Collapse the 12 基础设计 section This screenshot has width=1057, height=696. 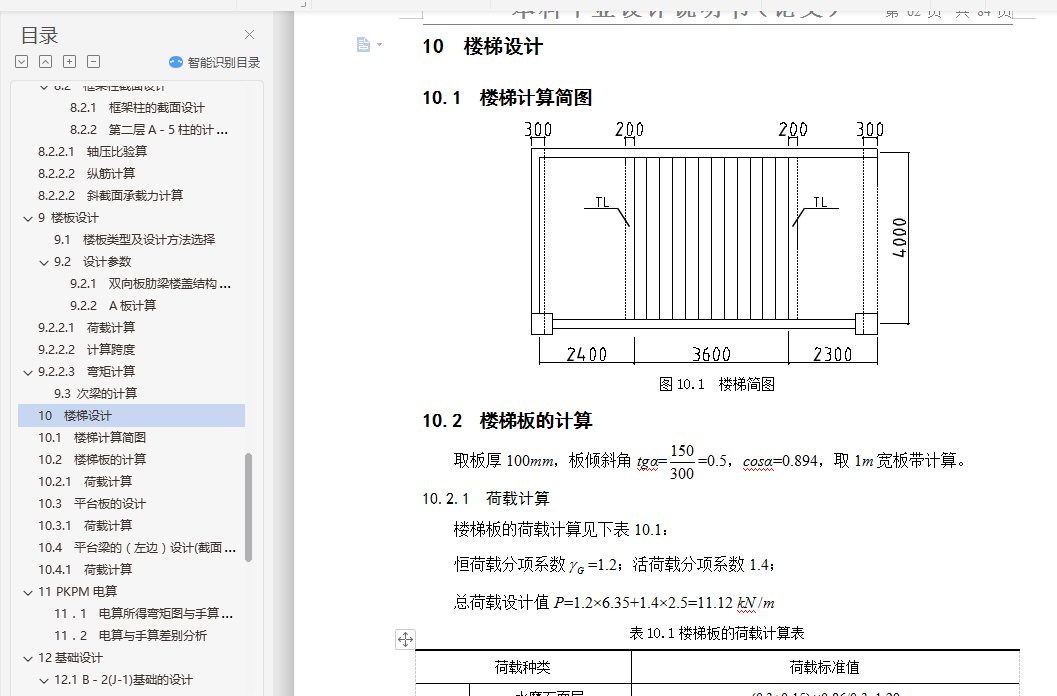28,658
